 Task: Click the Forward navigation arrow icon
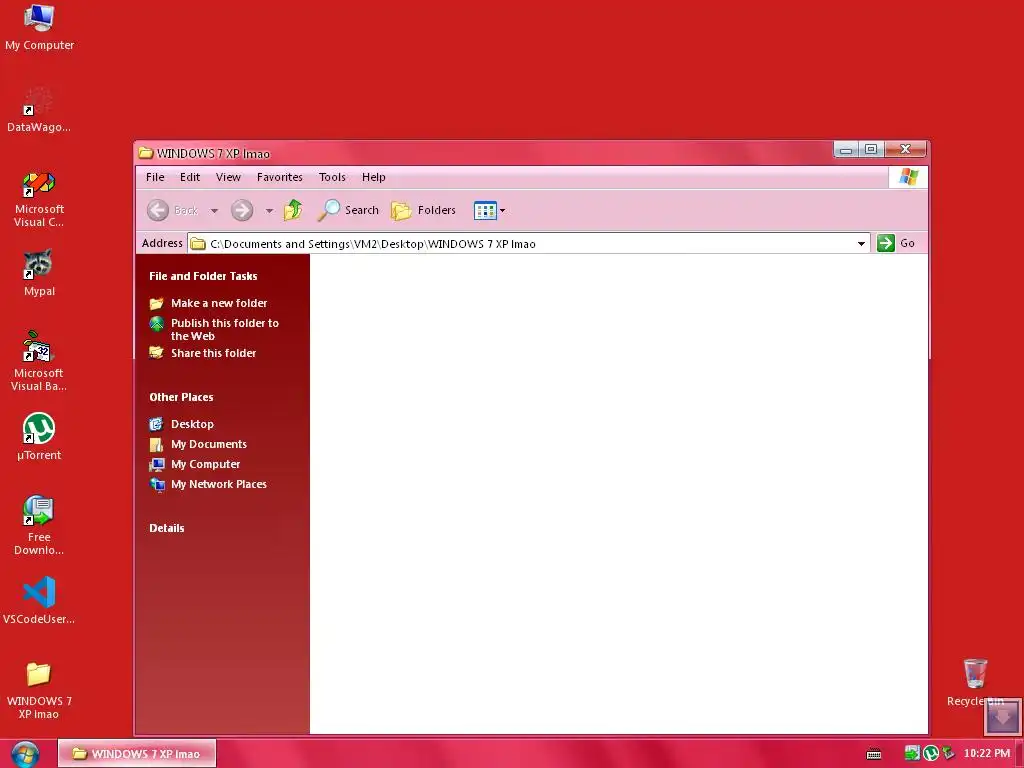tap(242, 210)
